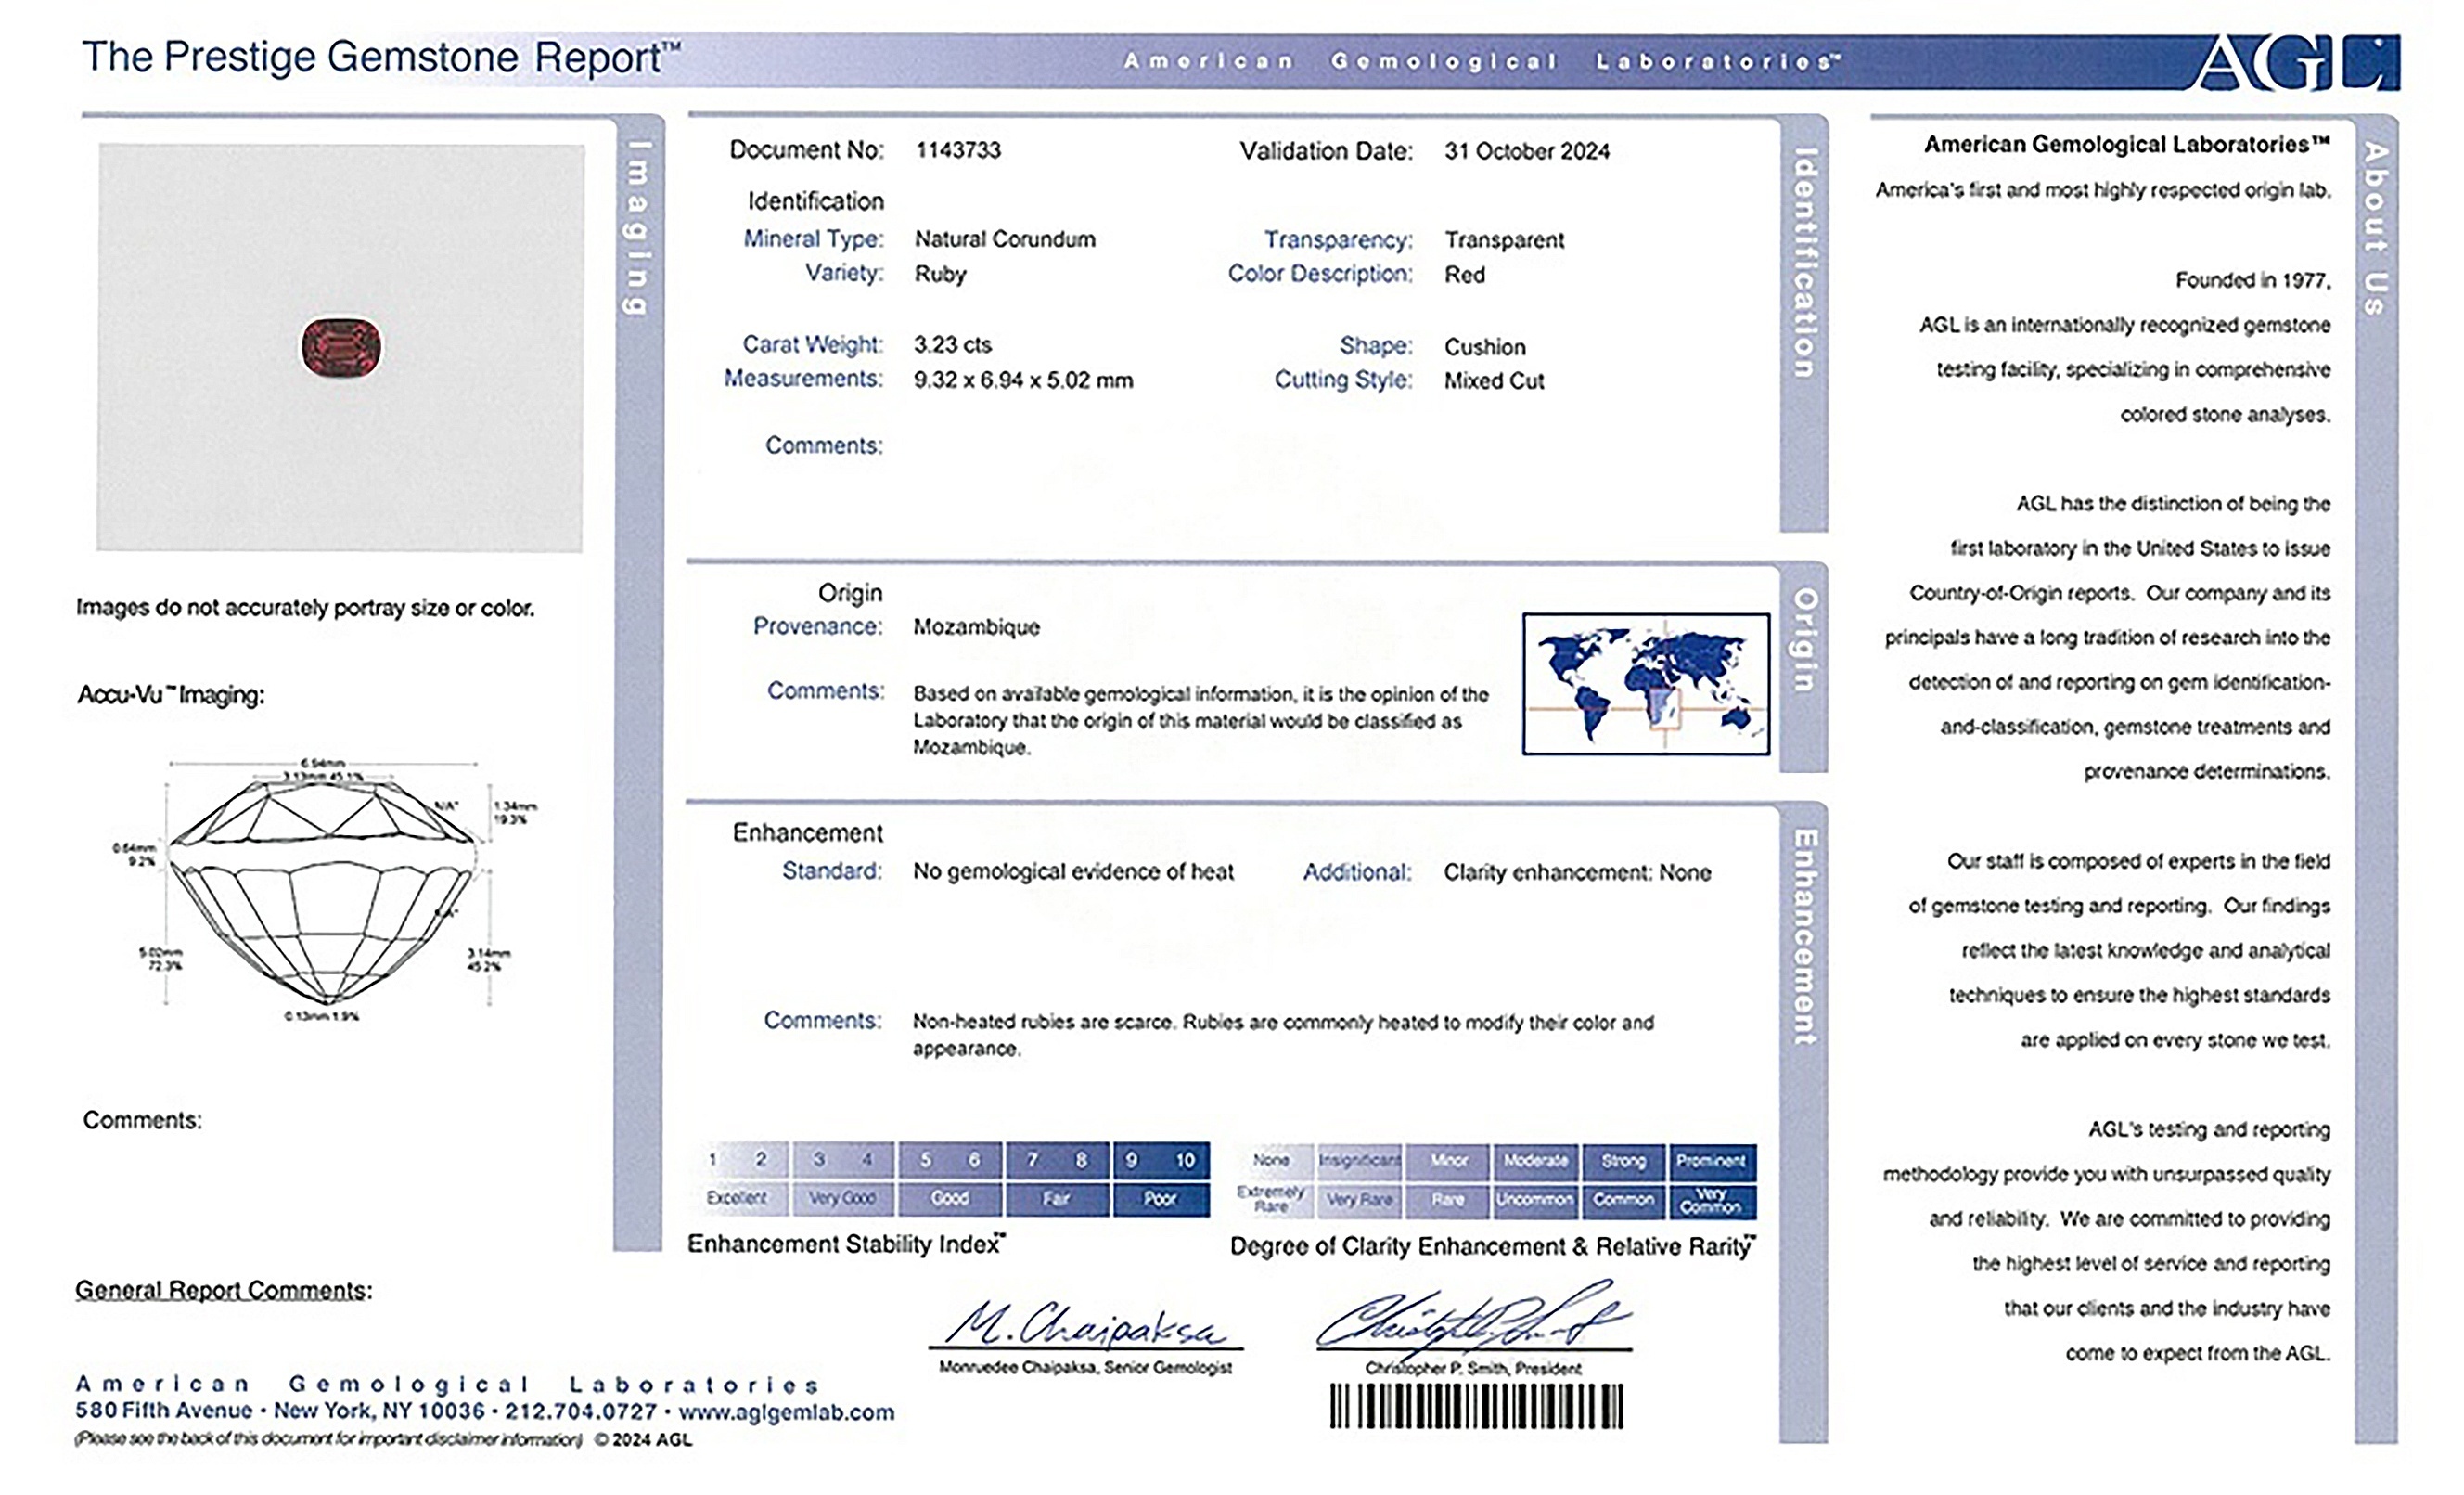Open the www.aglgemlab.com link
2464x1495 pixels.
tap(786, 1412)
